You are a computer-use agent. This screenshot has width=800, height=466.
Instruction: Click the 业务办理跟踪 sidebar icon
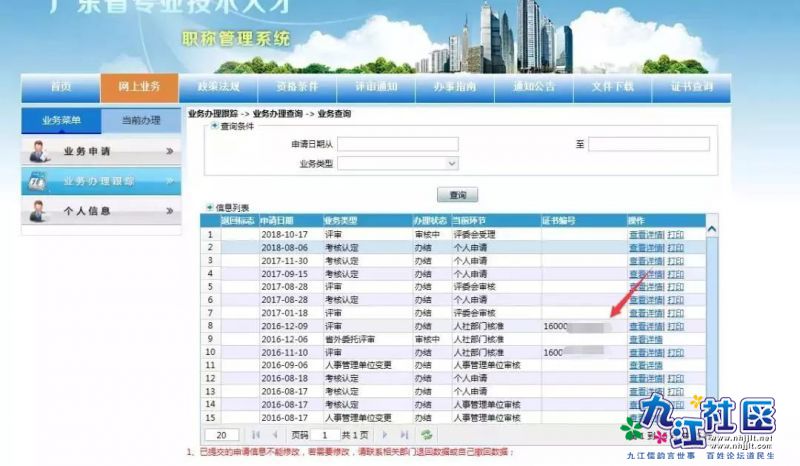(x=36, y=181)
